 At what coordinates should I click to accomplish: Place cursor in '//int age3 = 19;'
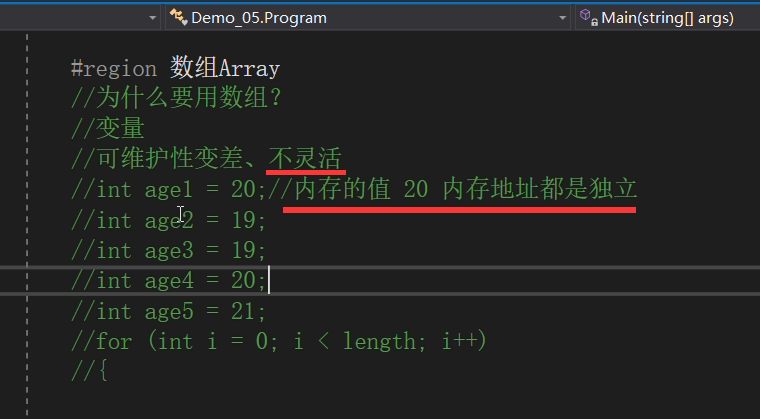coord(169,251)
